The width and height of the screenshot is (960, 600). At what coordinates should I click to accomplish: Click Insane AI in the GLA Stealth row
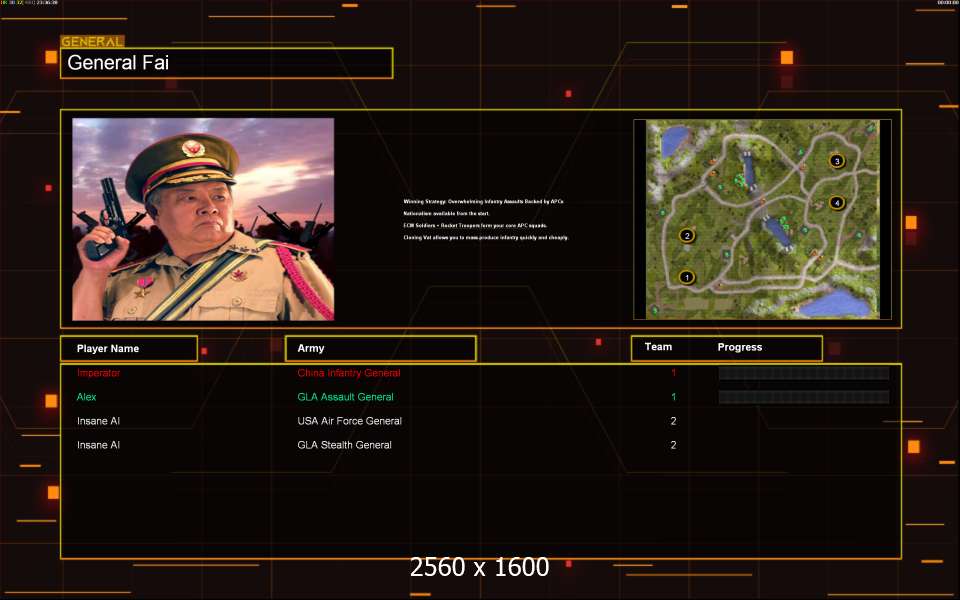99,445
